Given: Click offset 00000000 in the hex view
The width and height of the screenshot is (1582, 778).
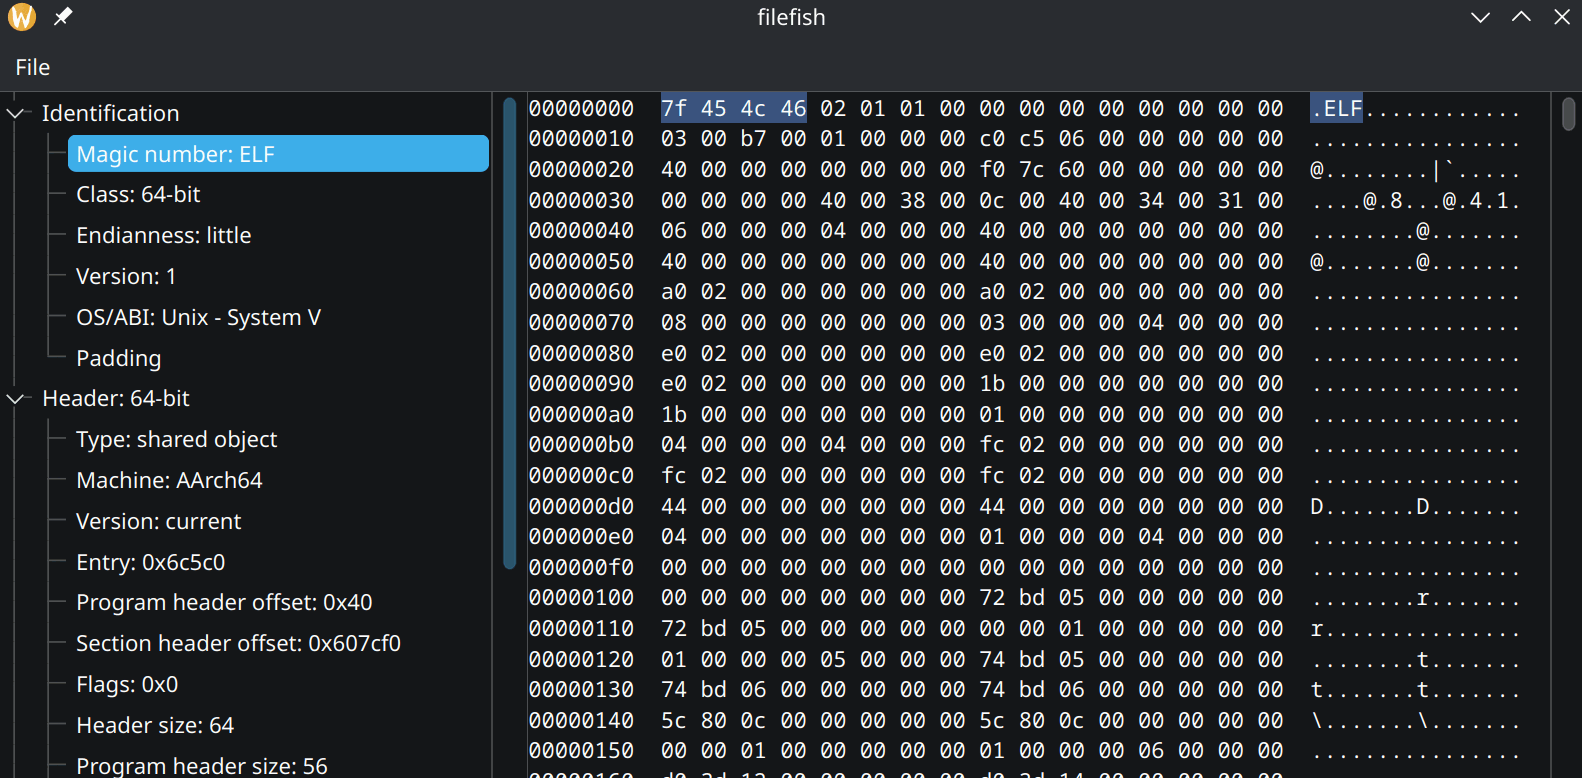Looking at the screenshot, I should [x=581, y=108].
